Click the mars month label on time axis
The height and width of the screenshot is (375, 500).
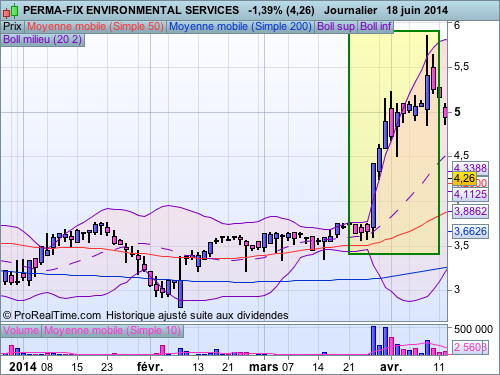pyautogui.click(x=264, y=367)
